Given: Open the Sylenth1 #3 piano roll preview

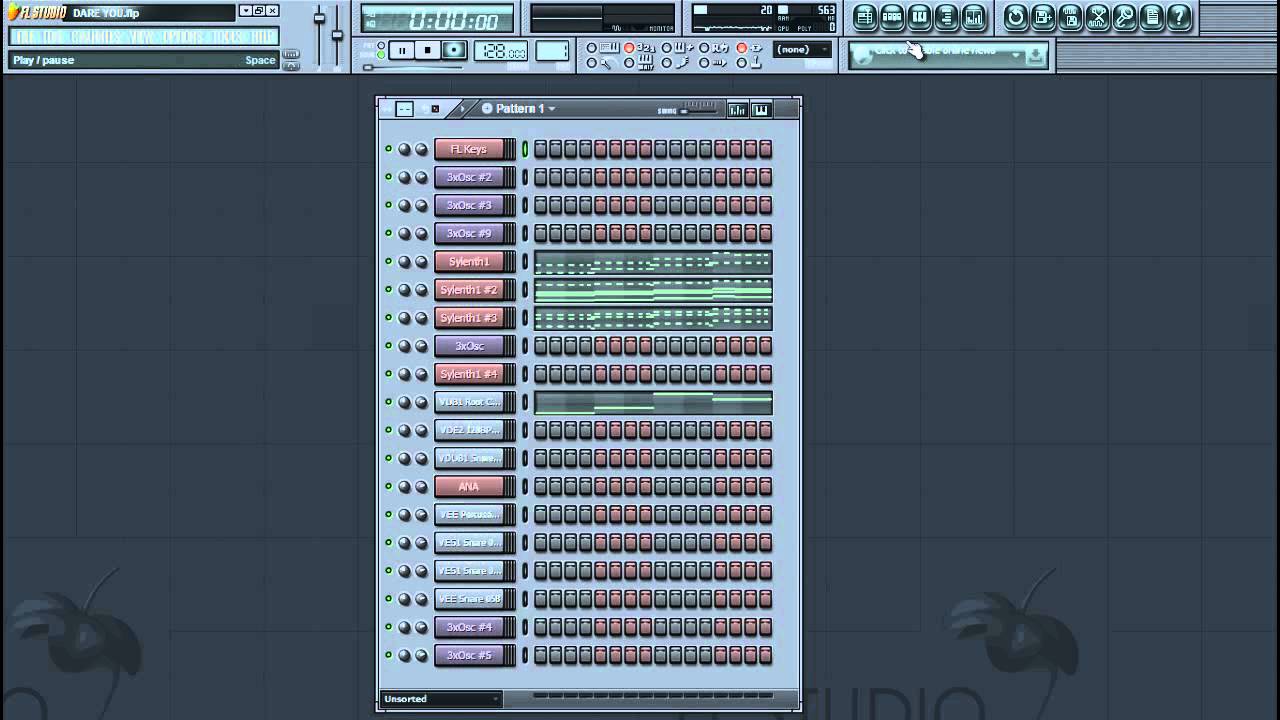Looking at the screenshot, I should pos(653,318).
